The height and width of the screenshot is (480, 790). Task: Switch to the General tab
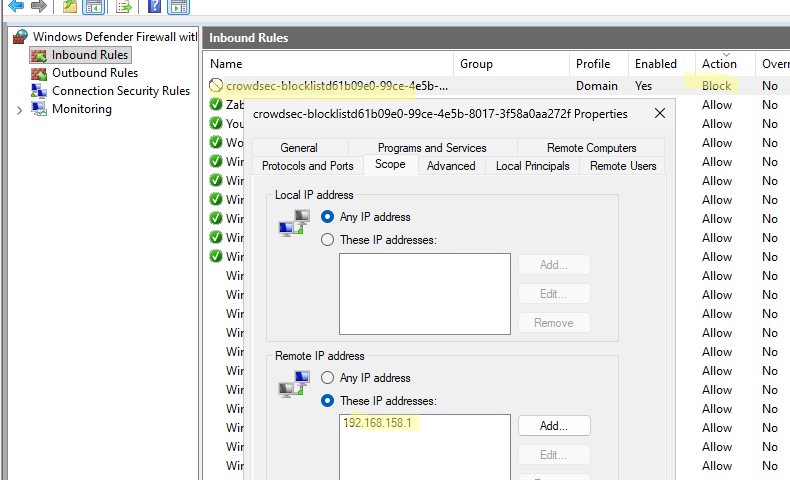[299, 148]
